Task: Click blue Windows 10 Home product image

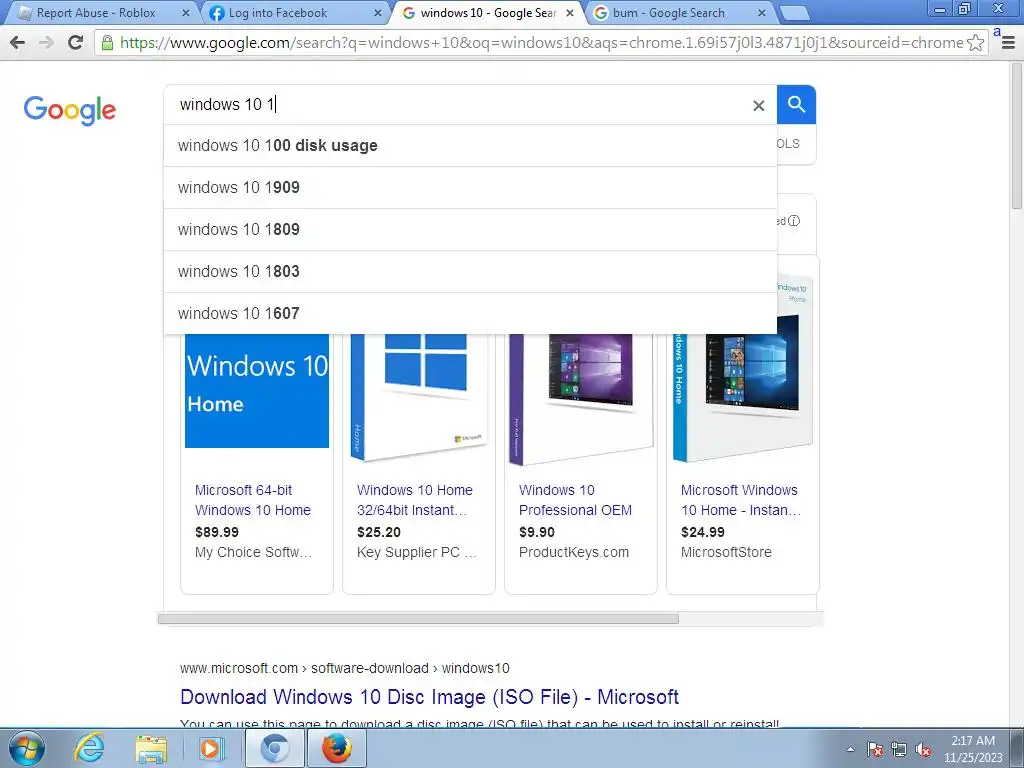Action: [257, 391]
